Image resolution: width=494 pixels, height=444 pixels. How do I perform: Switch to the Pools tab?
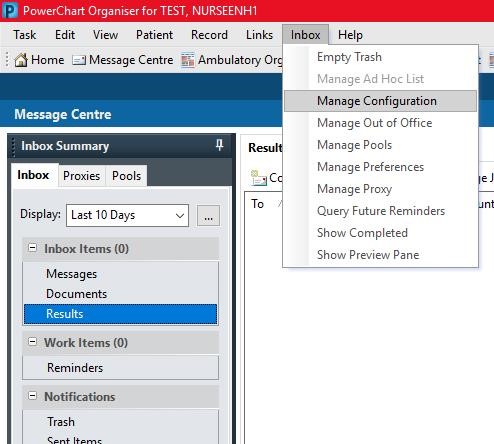click(x=127, y=176)
